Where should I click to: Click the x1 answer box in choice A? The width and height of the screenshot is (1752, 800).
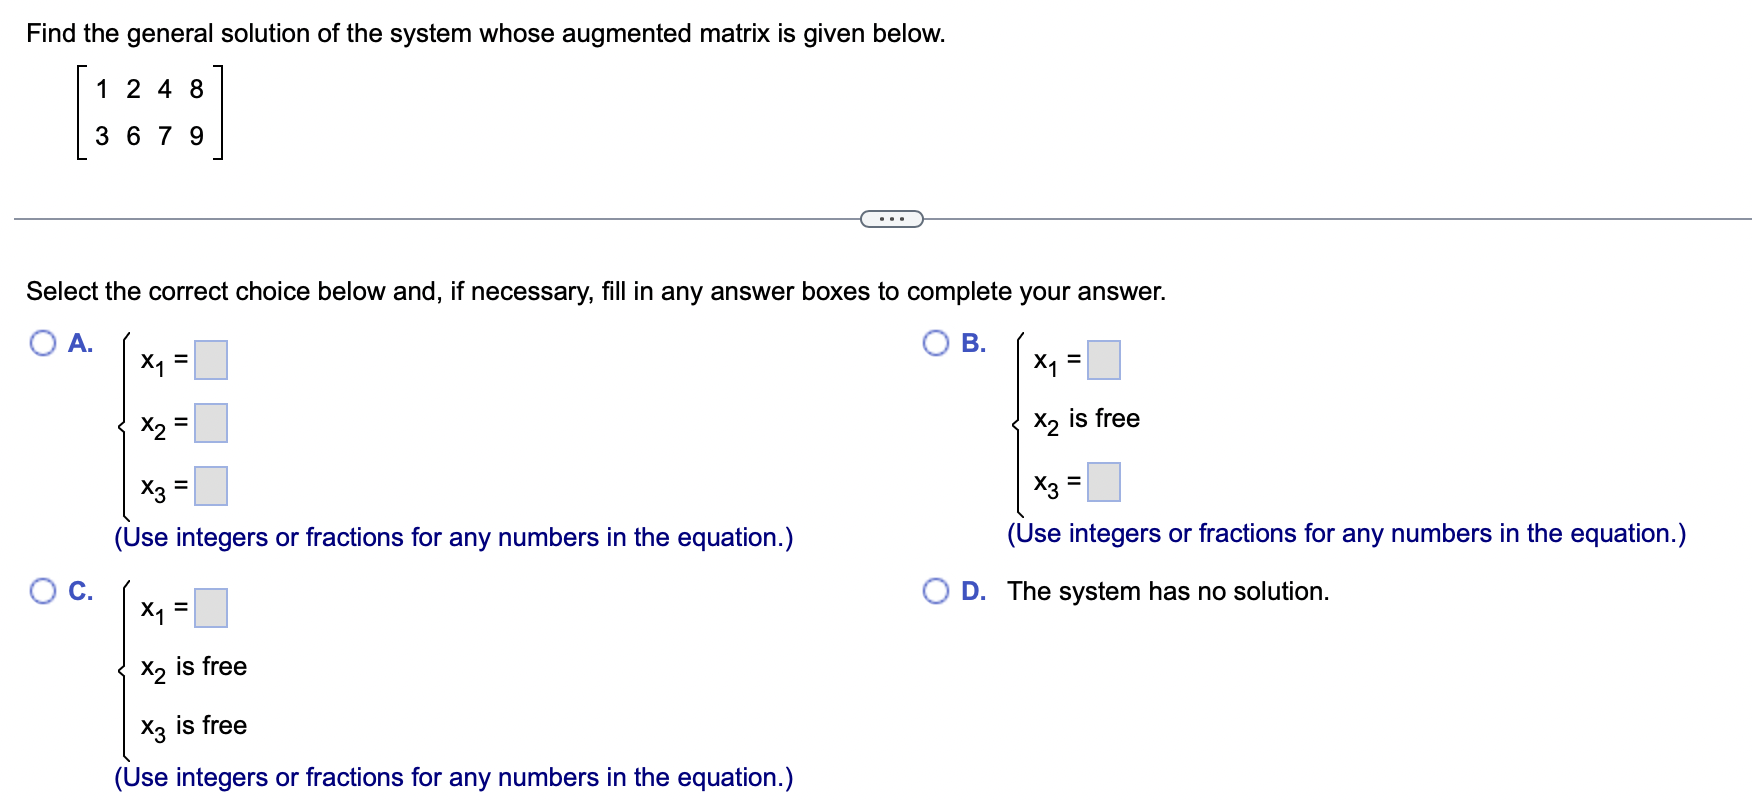(211, 360)
